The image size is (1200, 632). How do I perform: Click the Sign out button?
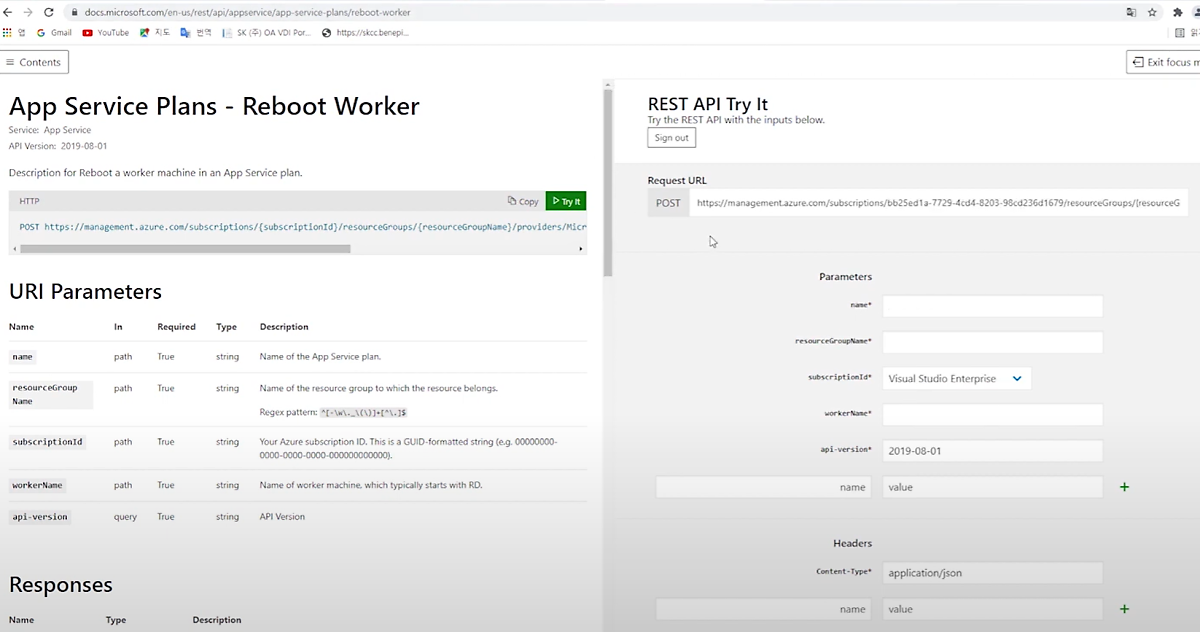(x=671, y=138)
